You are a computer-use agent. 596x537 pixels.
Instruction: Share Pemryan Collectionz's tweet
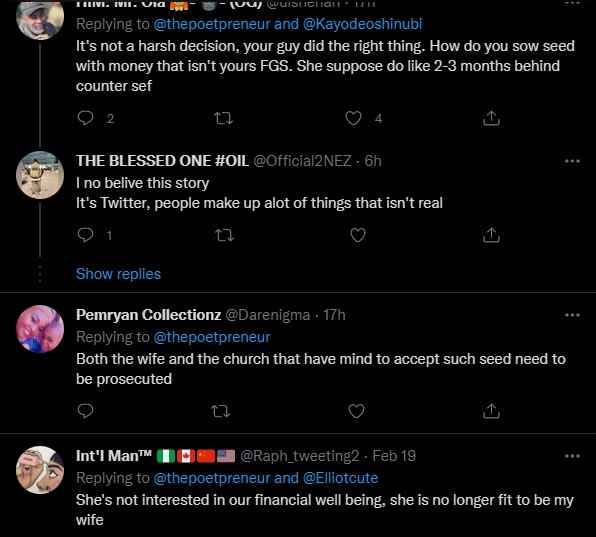[491, 411]
